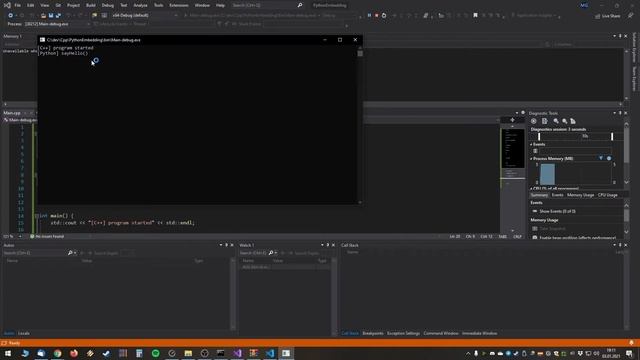
Task: Switch to the Memory Usage tab
Action: tap(580, 195)
